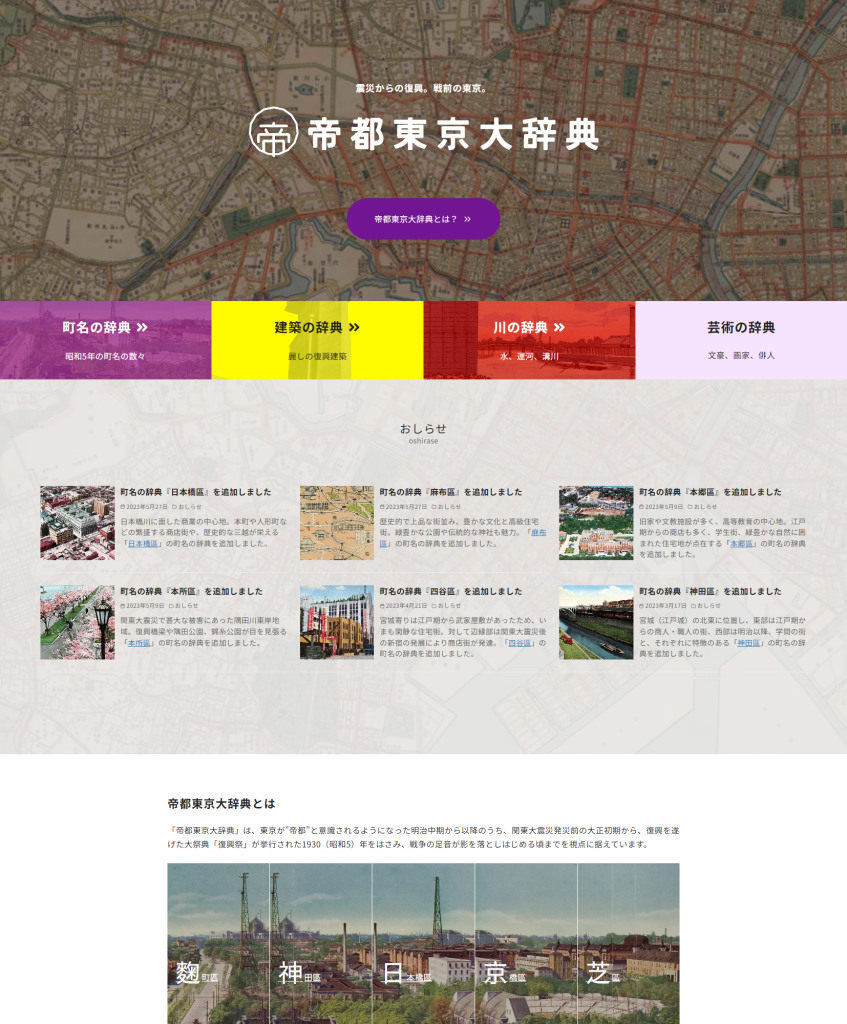Select the 芸術の辞典 category tile

click(x=741, y=340)
